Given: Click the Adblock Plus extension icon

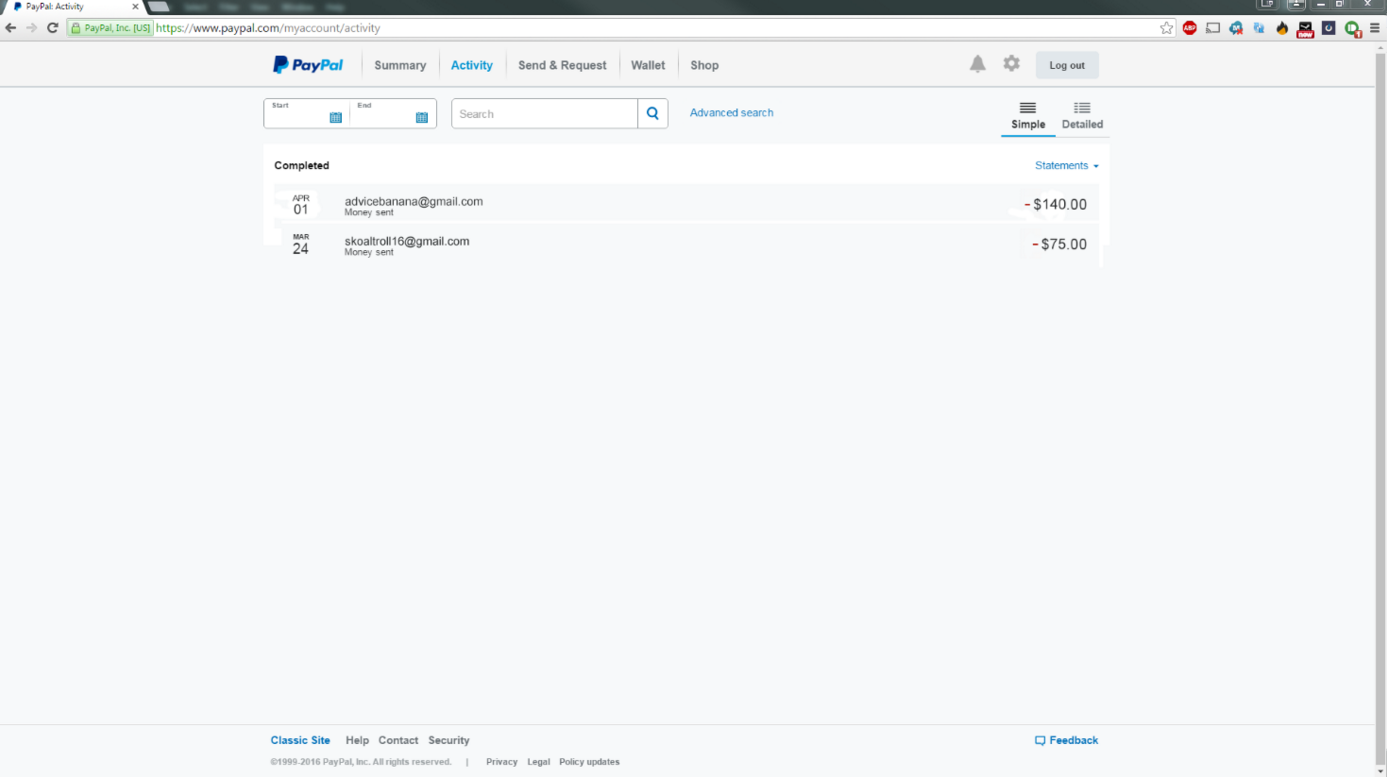Looking at the screenshot, I should pos(1189,28).
